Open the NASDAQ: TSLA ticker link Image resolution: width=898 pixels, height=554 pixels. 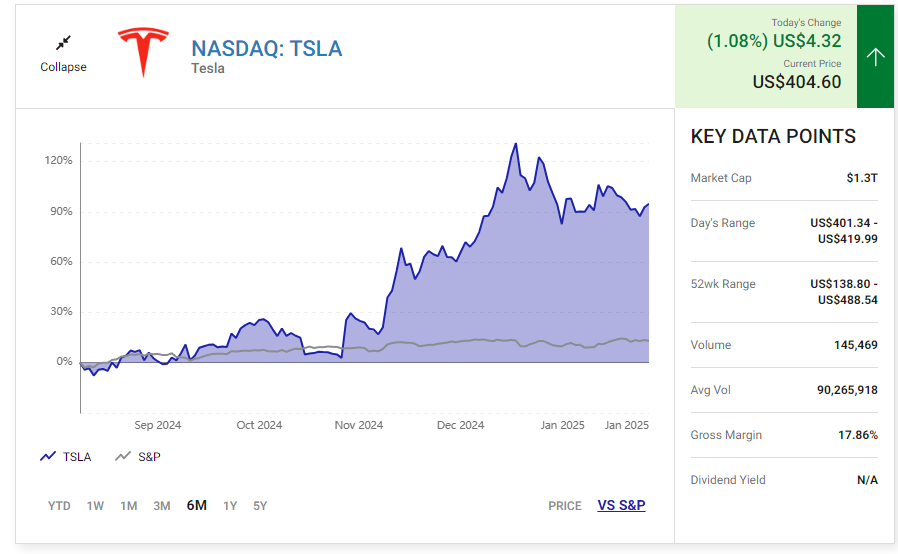[266, 49]
